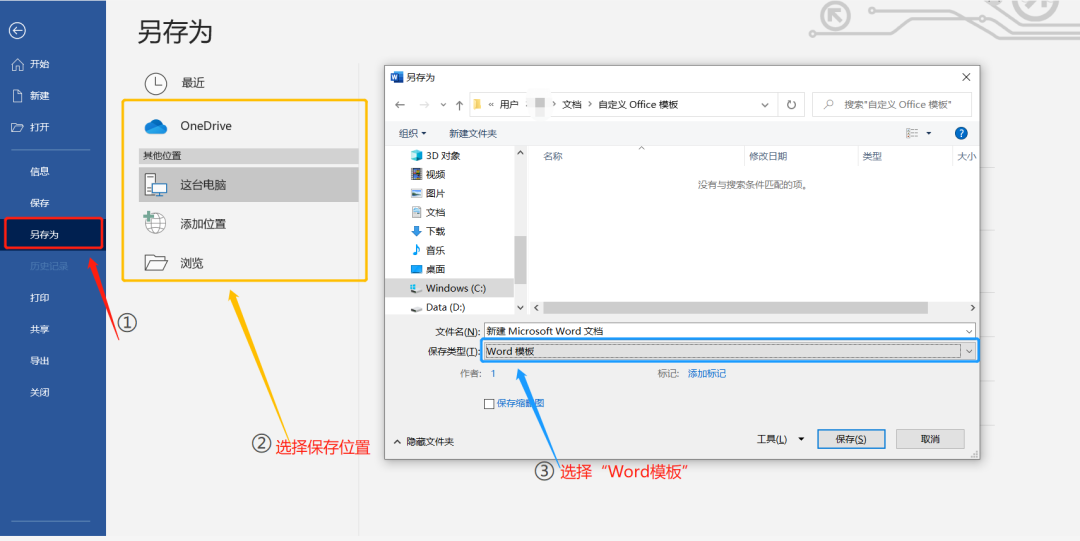The image size is (1080, 541).
Task: Click 用户 in the address path
Action: click(509, 105)
